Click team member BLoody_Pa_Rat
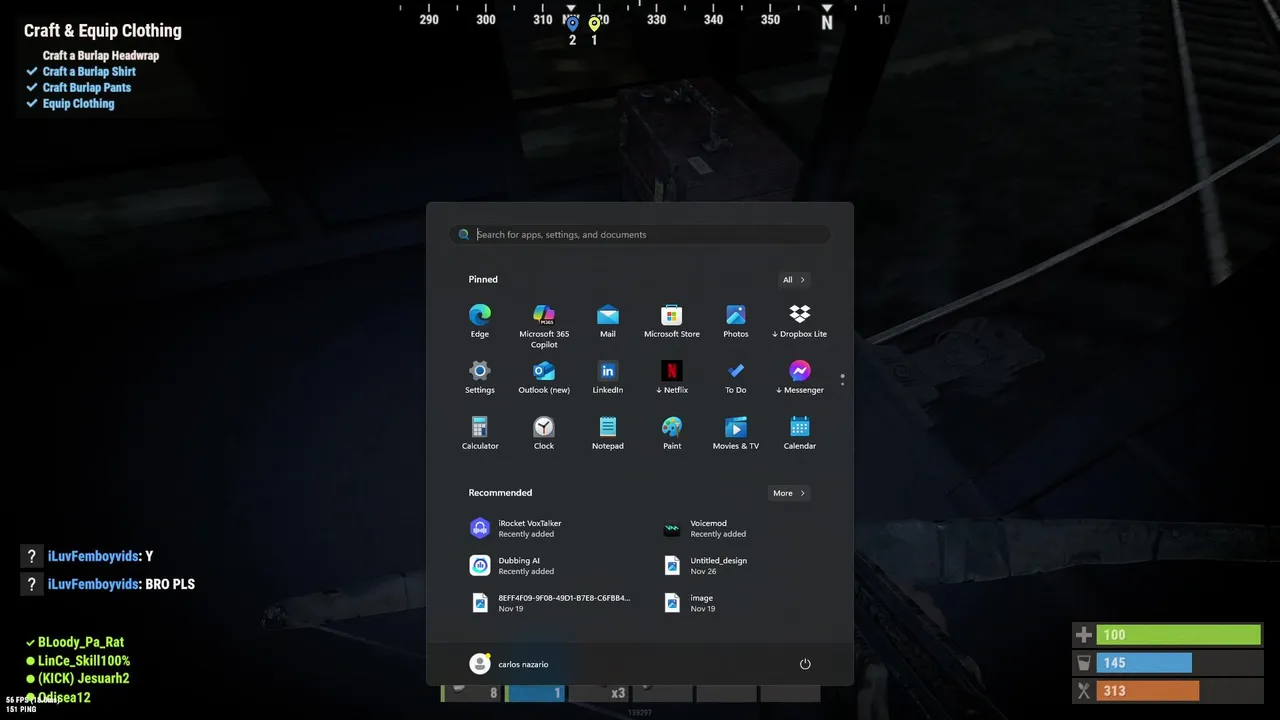Image resolution: width=1280 pixels, height=720 pixels. coord(81,642)
